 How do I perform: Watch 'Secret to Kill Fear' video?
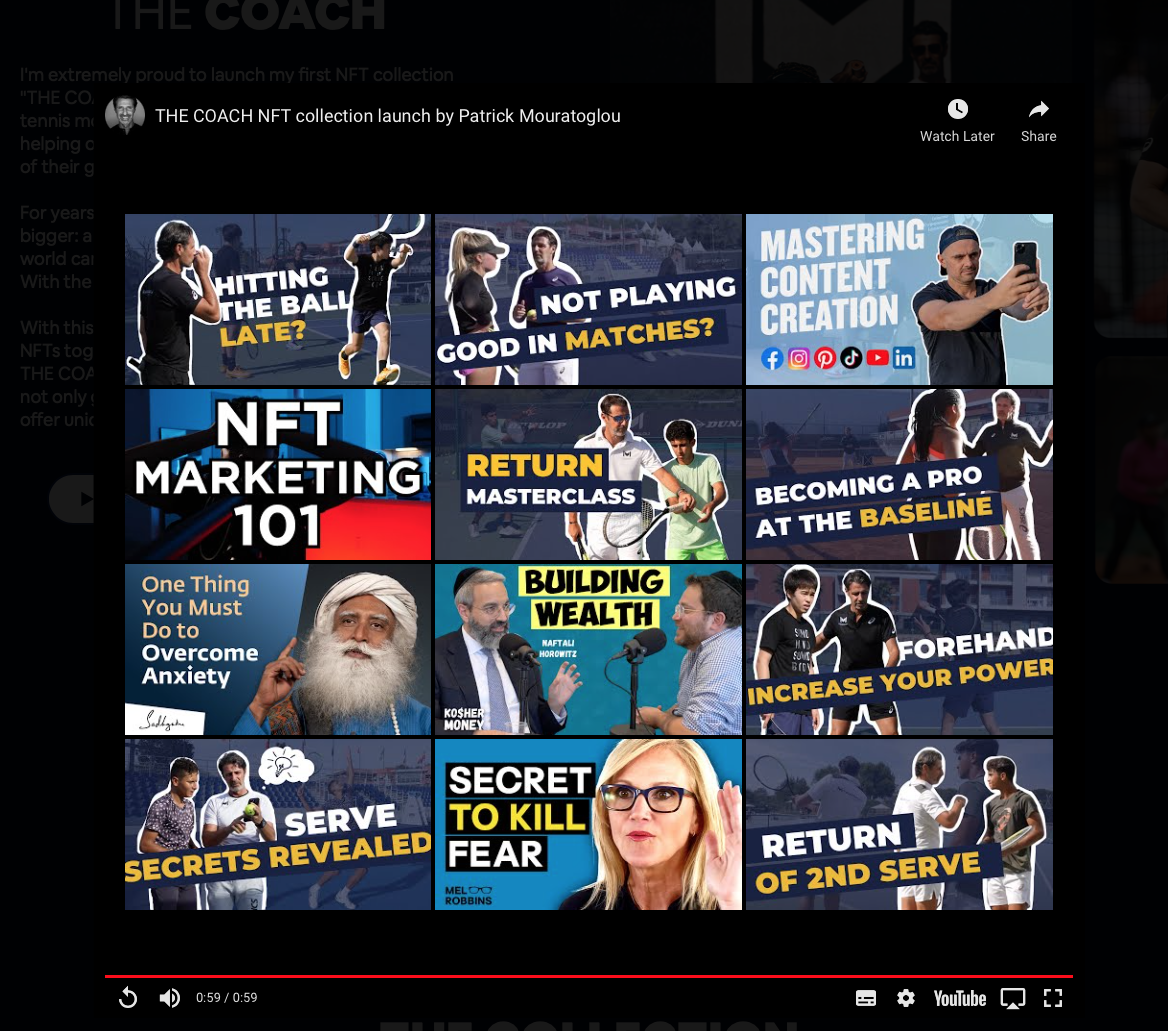[588, 824]
